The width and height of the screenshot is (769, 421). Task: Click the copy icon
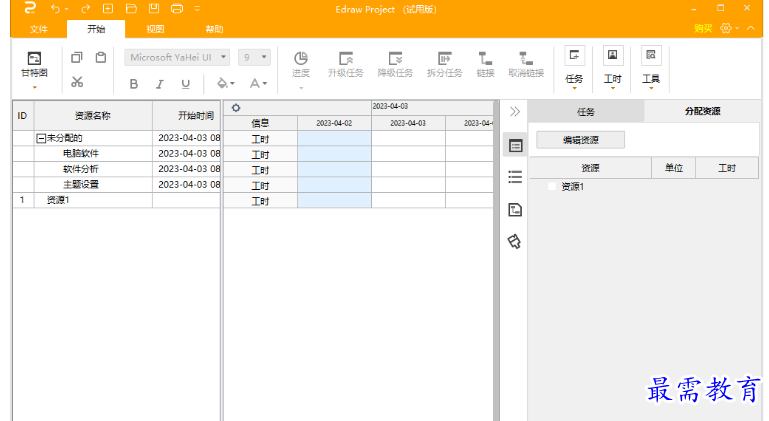tap(77, 57)
